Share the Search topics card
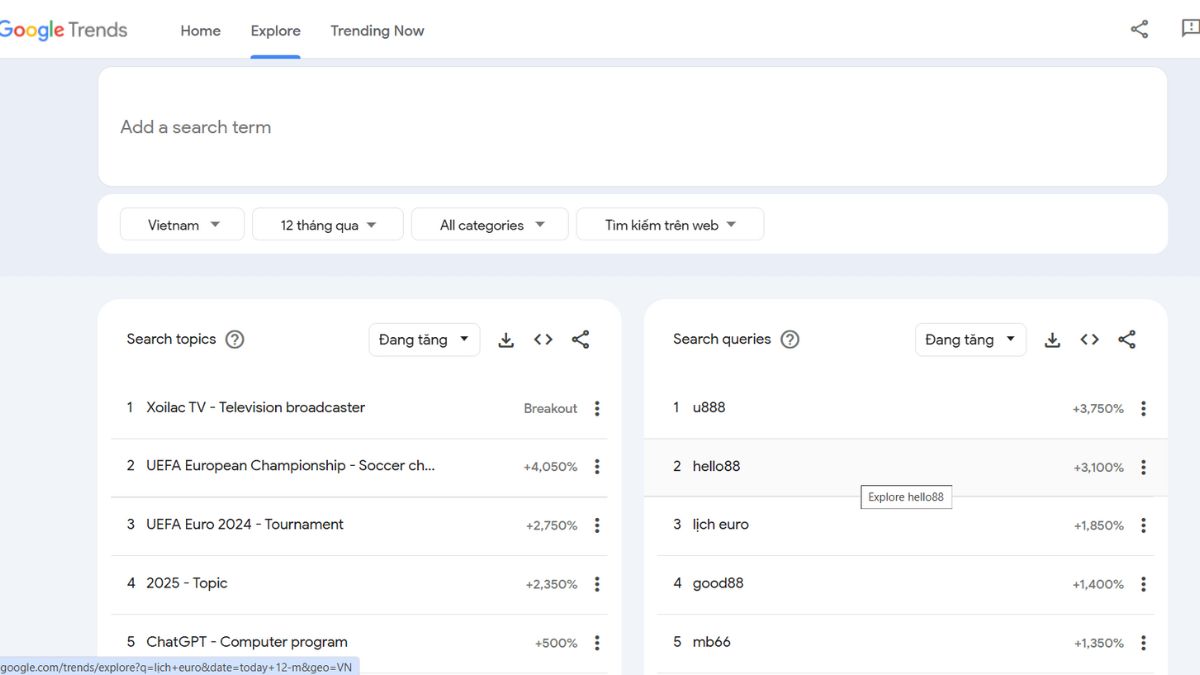 click(x=581, y=340)
